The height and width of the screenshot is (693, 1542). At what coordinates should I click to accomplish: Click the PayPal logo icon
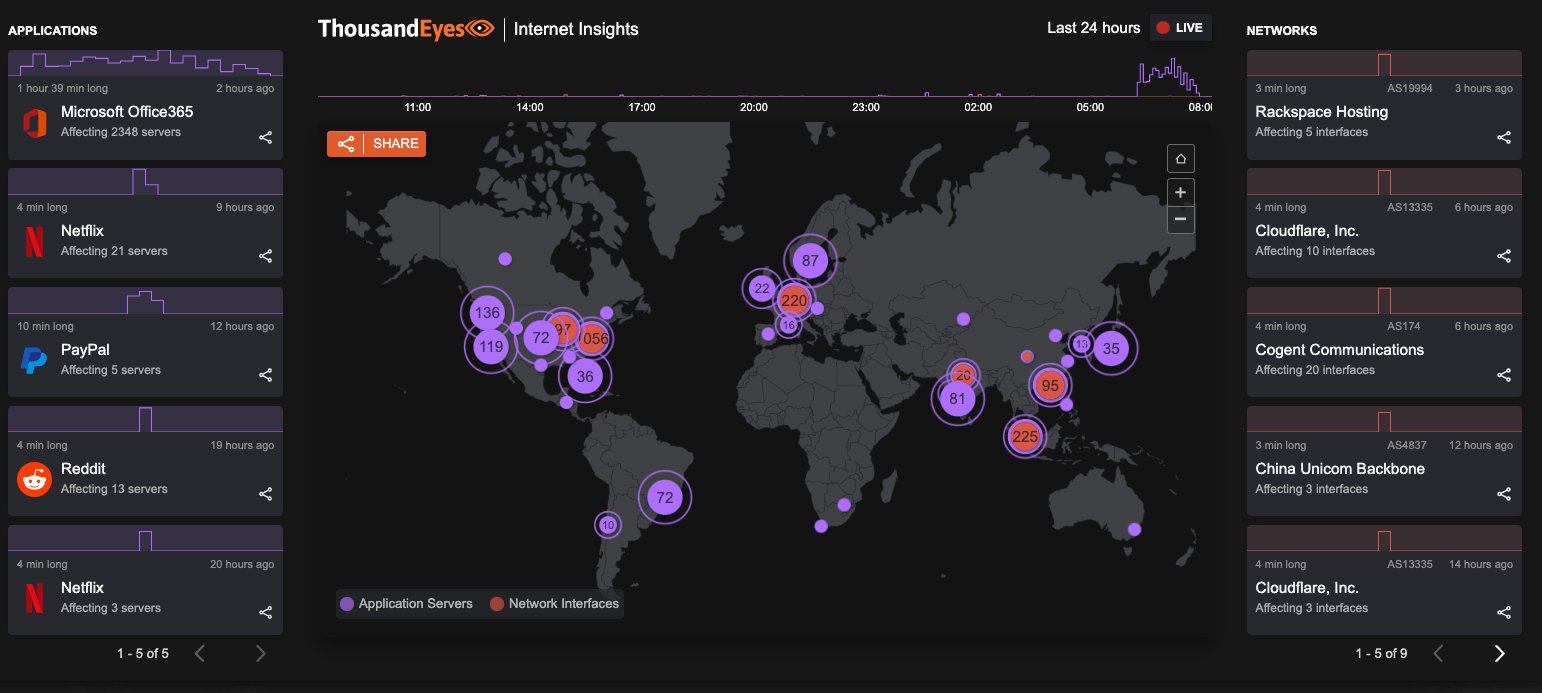pyautogui.click(x=35, y=360)
